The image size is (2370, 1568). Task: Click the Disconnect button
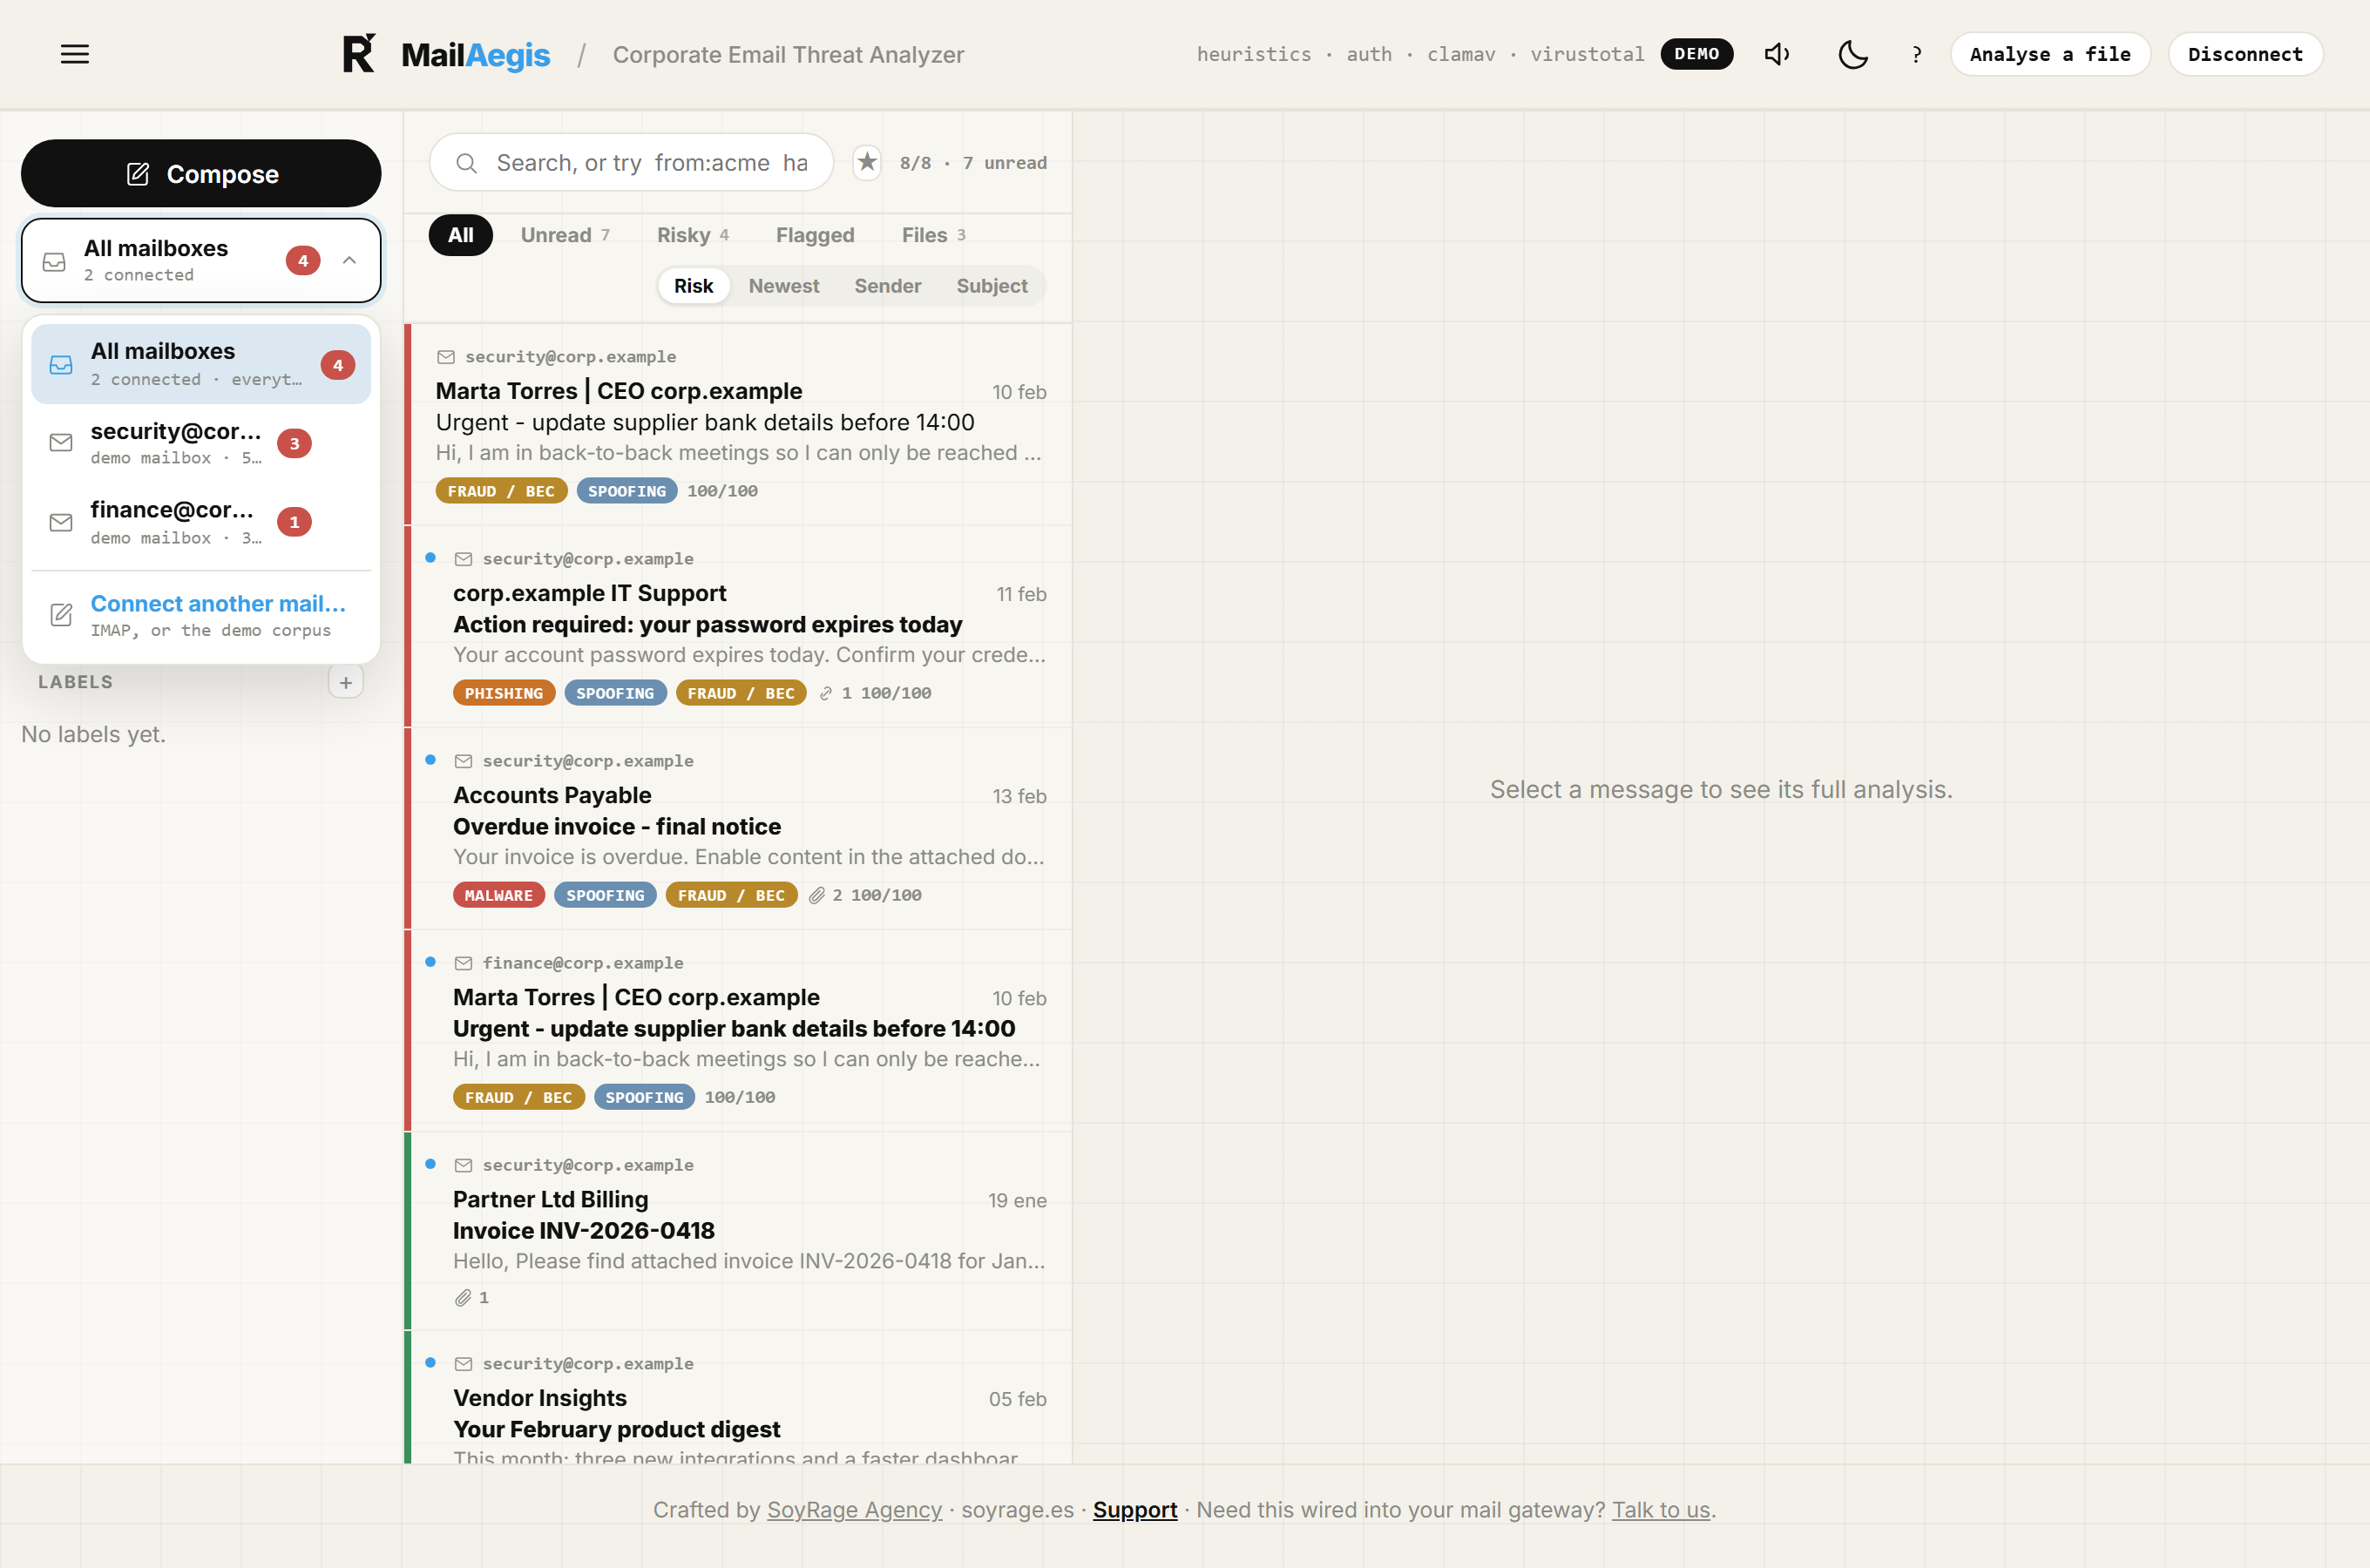pyautogui.click(x=2245, y=54)
